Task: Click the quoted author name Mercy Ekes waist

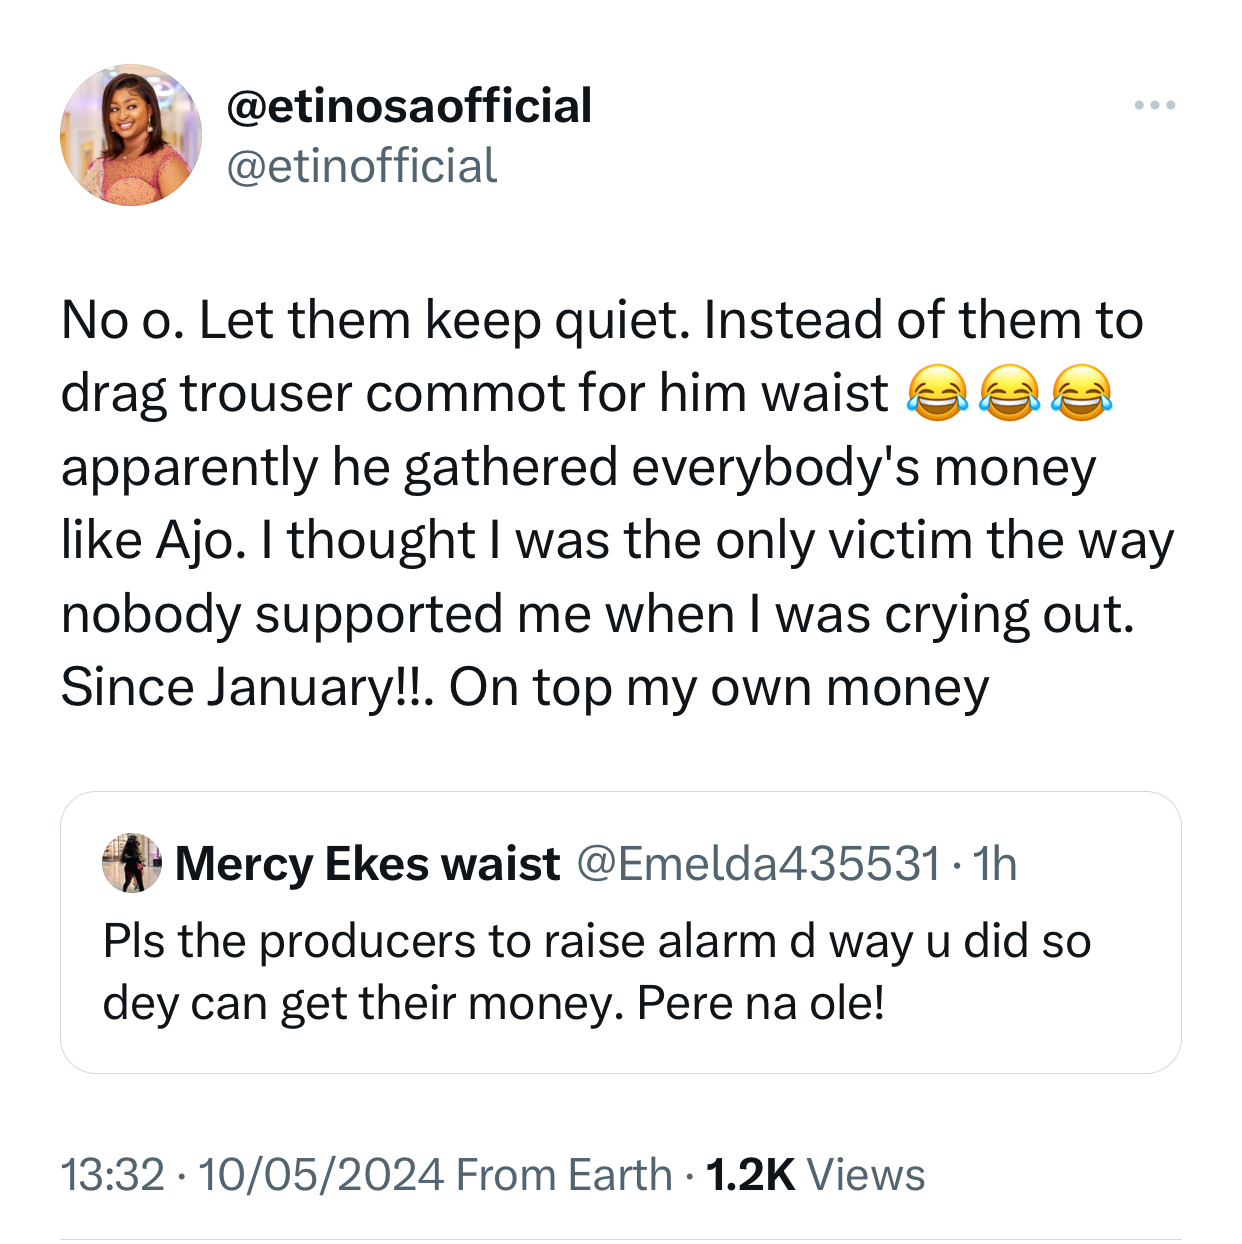Action: point(367,864)
